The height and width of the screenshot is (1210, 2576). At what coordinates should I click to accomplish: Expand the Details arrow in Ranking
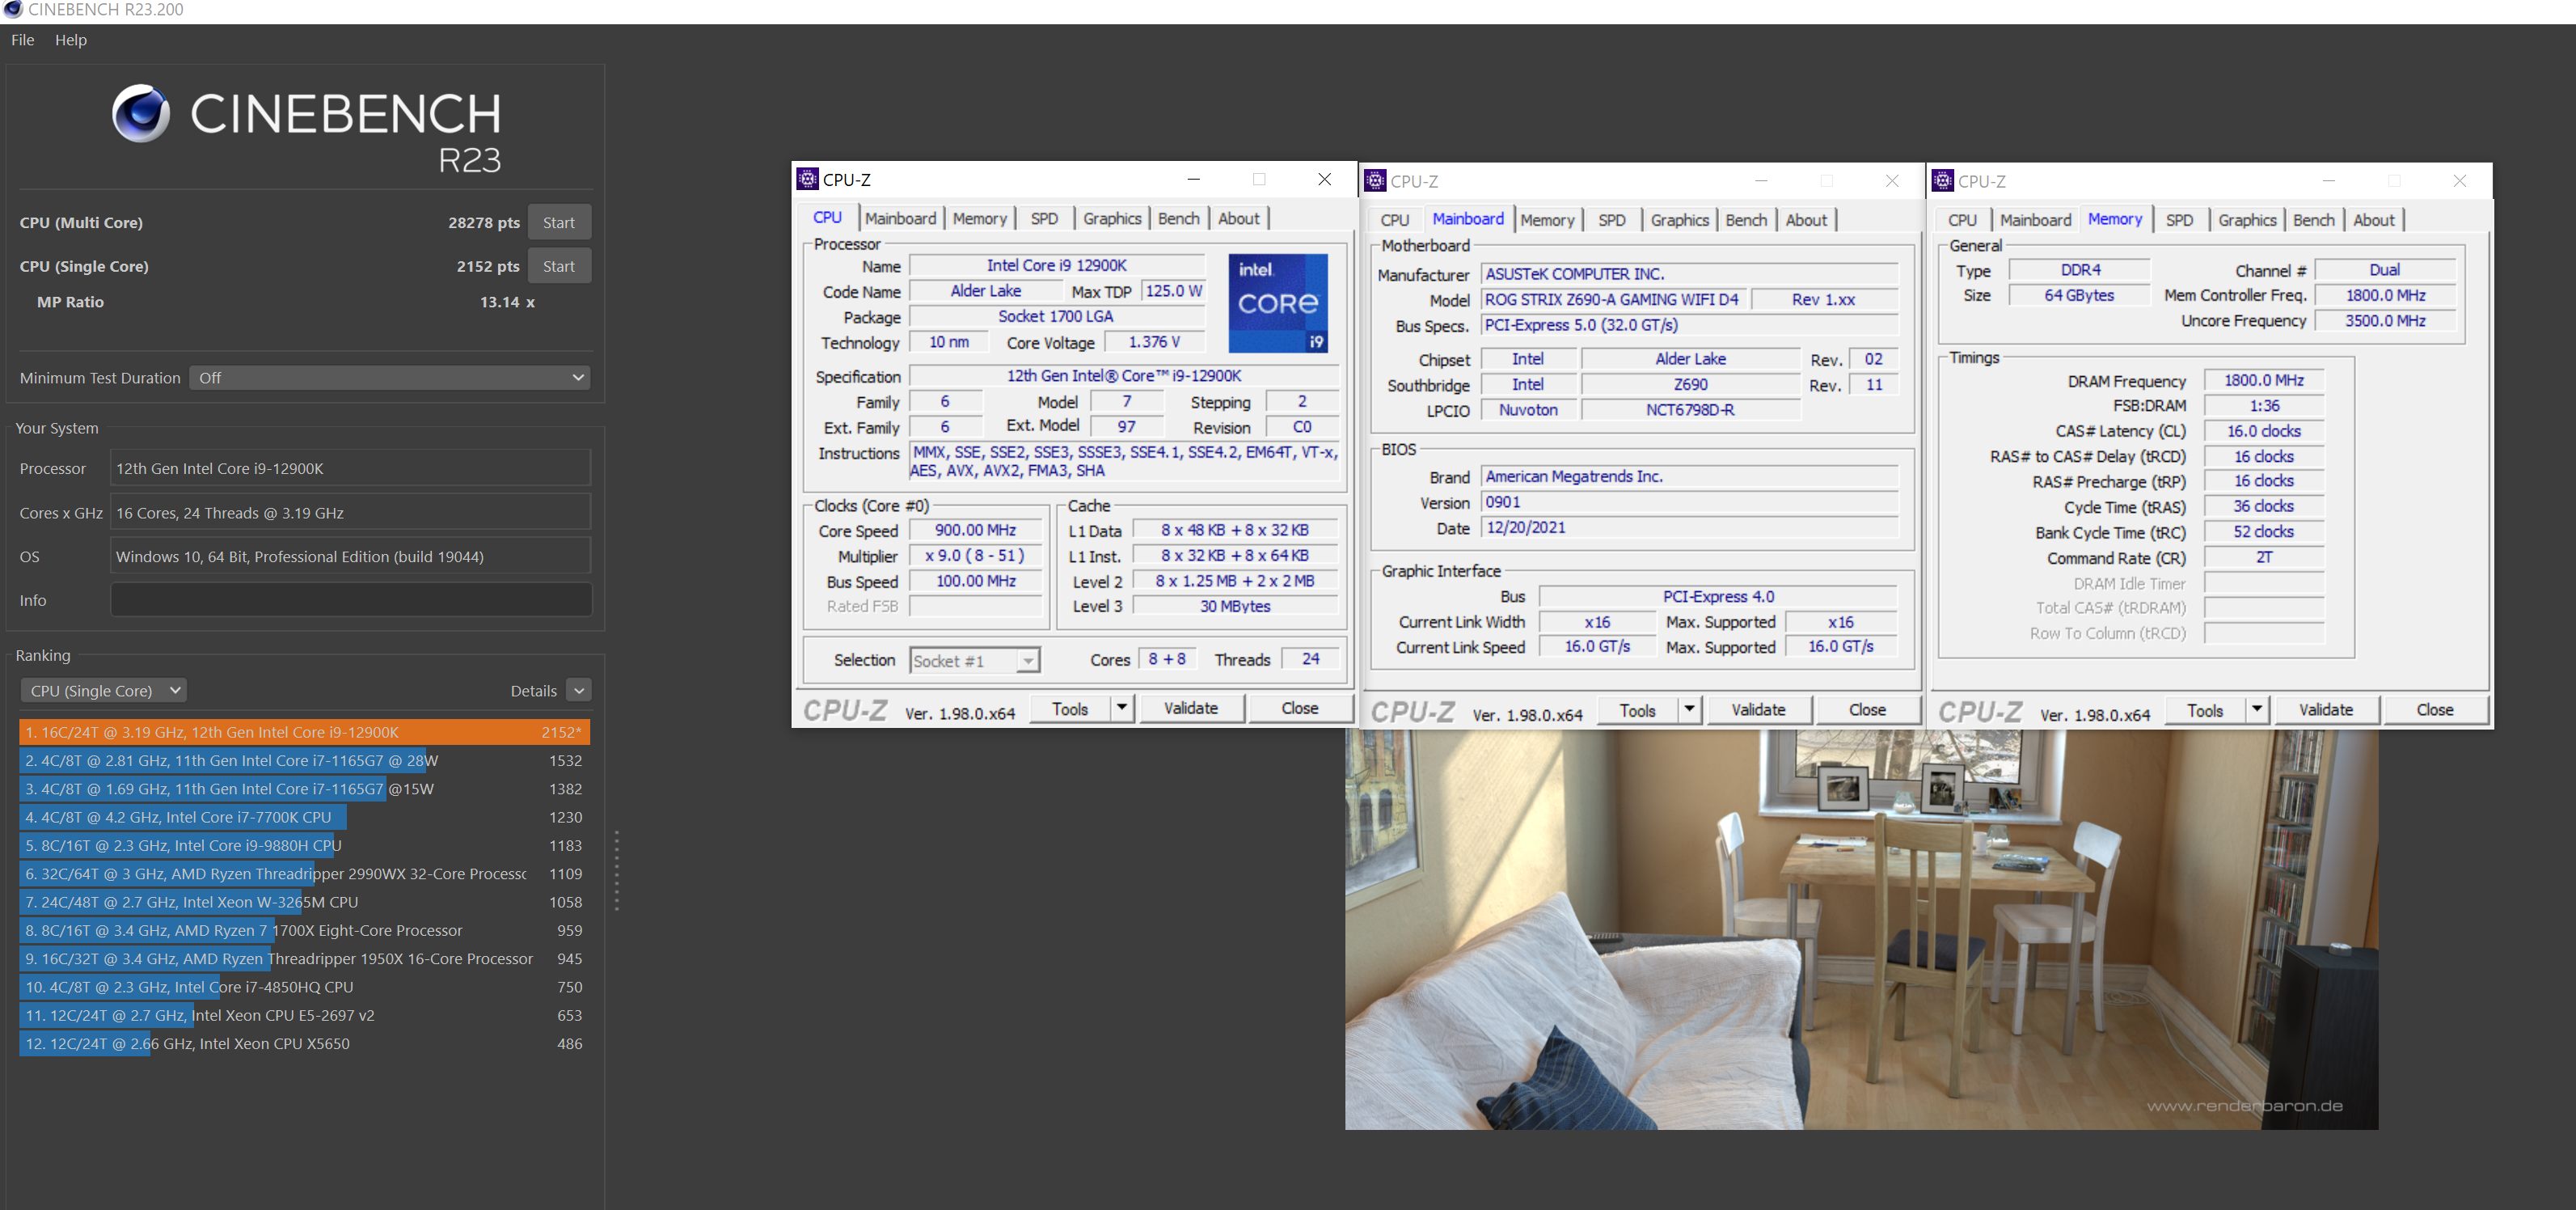(579, 691)
